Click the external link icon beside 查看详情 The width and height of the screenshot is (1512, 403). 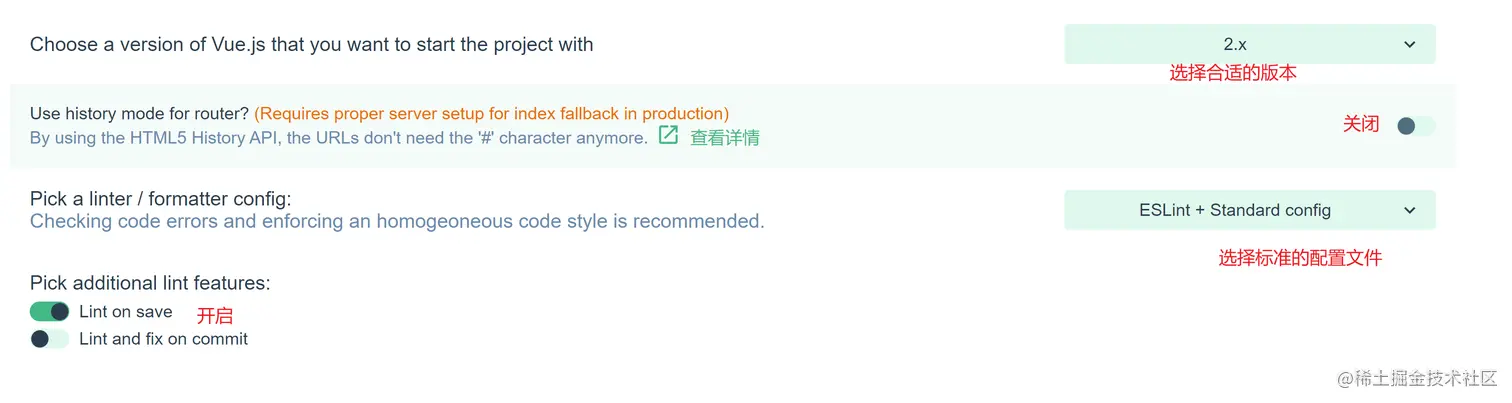[668, 136]
